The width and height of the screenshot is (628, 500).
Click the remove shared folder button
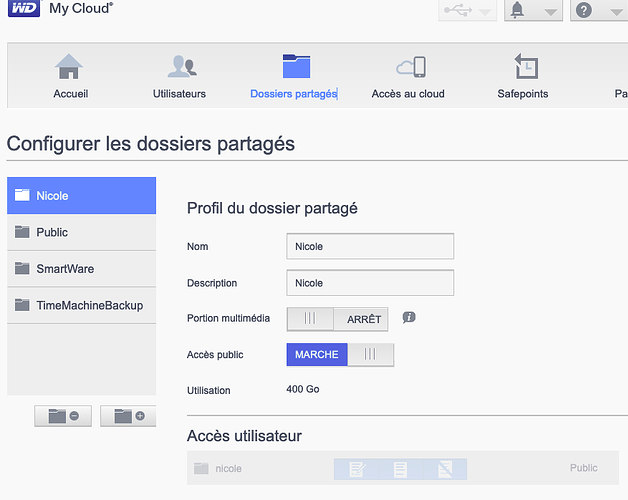click(63, 416)
